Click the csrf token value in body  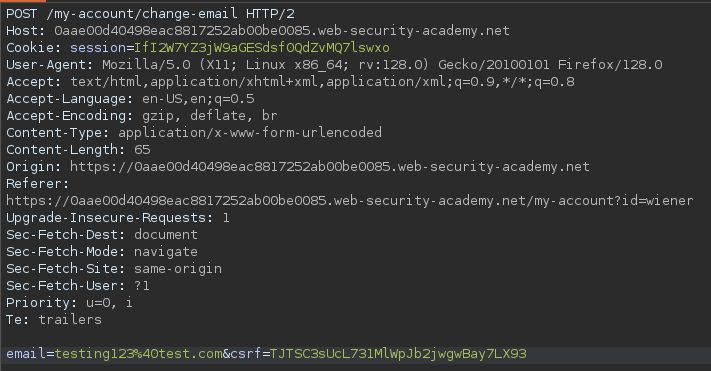[398, 354]
